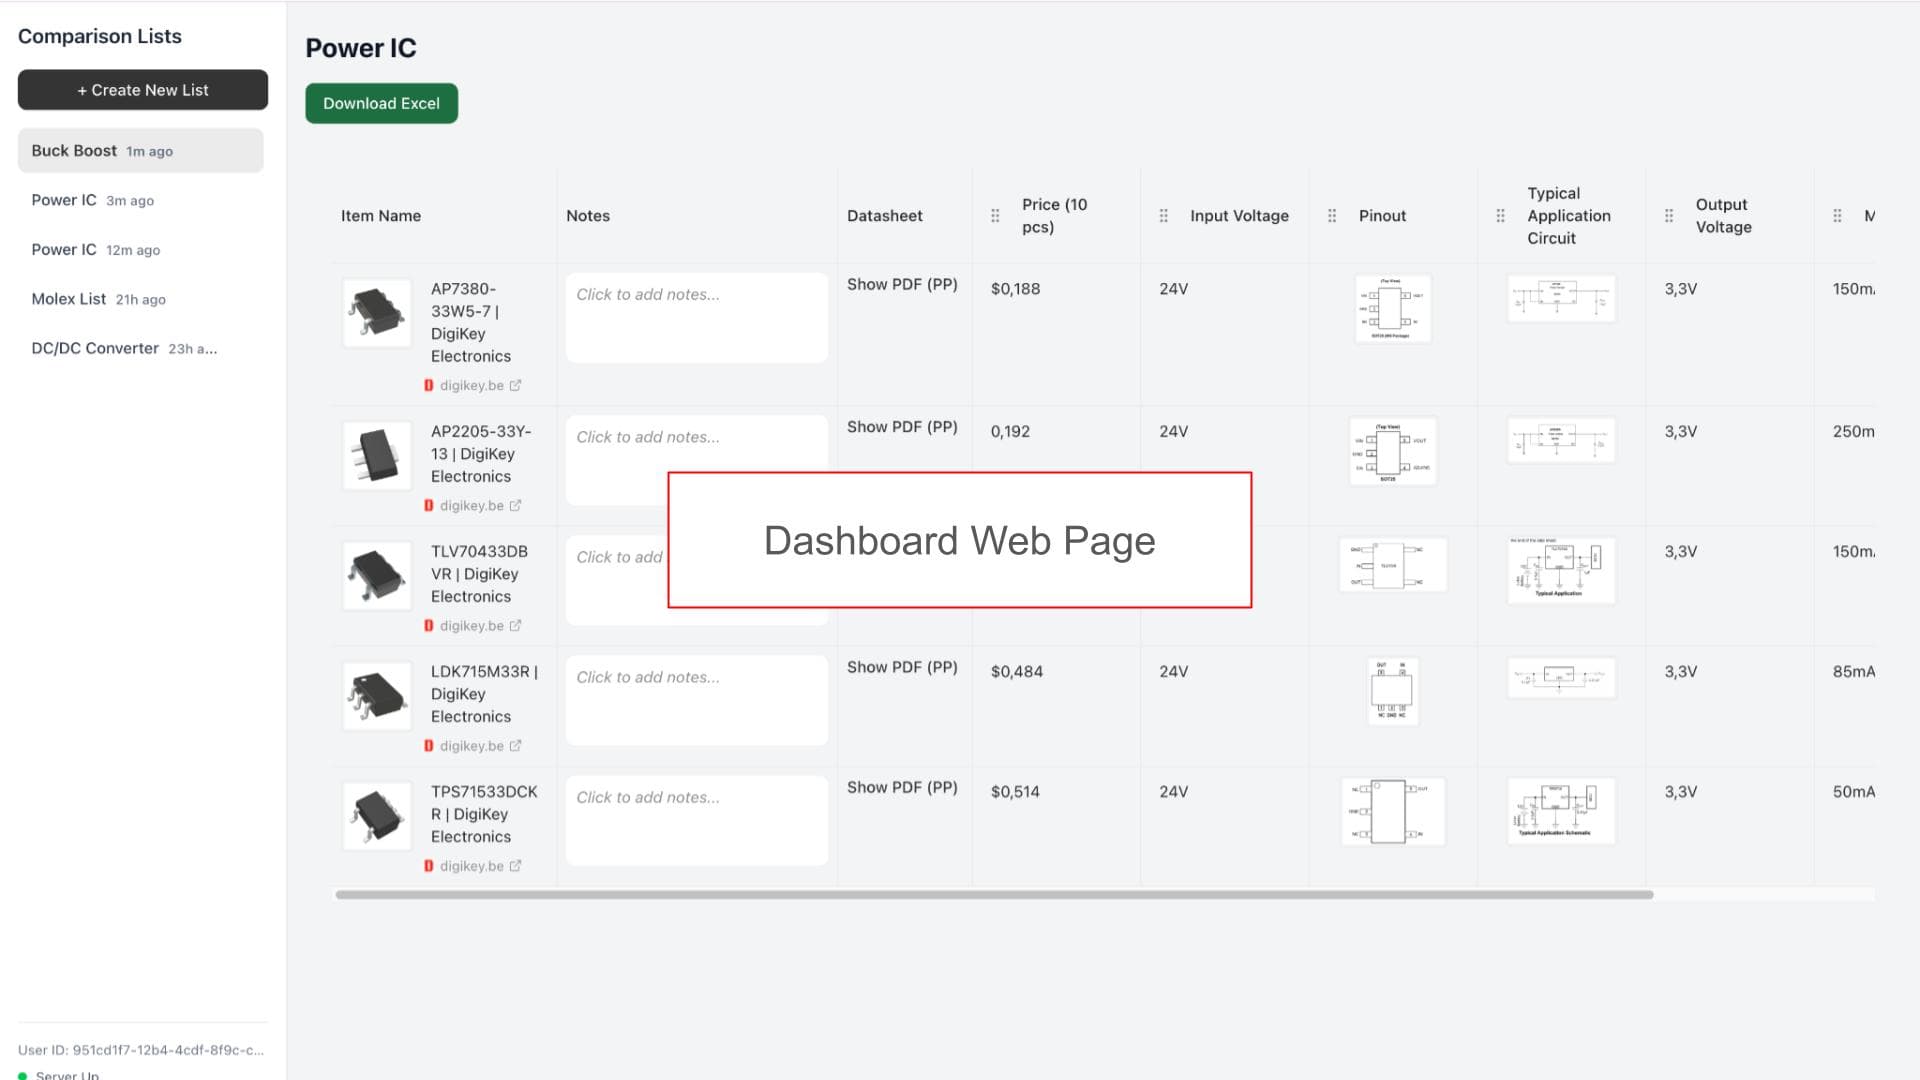Click notes field for TPS71533DCKR row

[696, 820]
